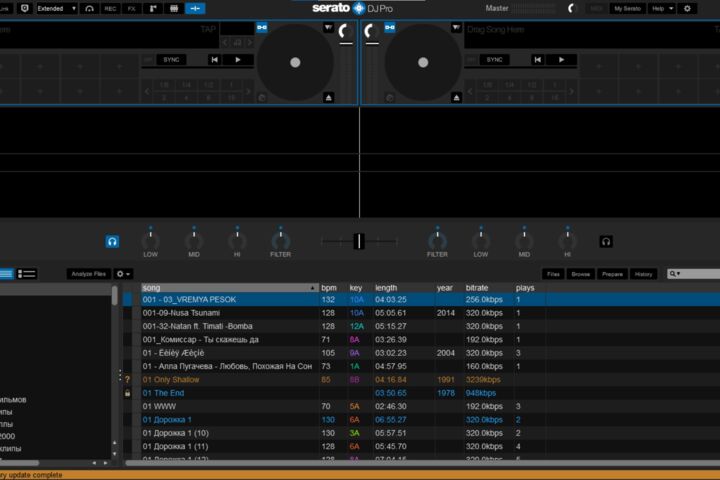Sort library by length column

[x=403, y=288]
